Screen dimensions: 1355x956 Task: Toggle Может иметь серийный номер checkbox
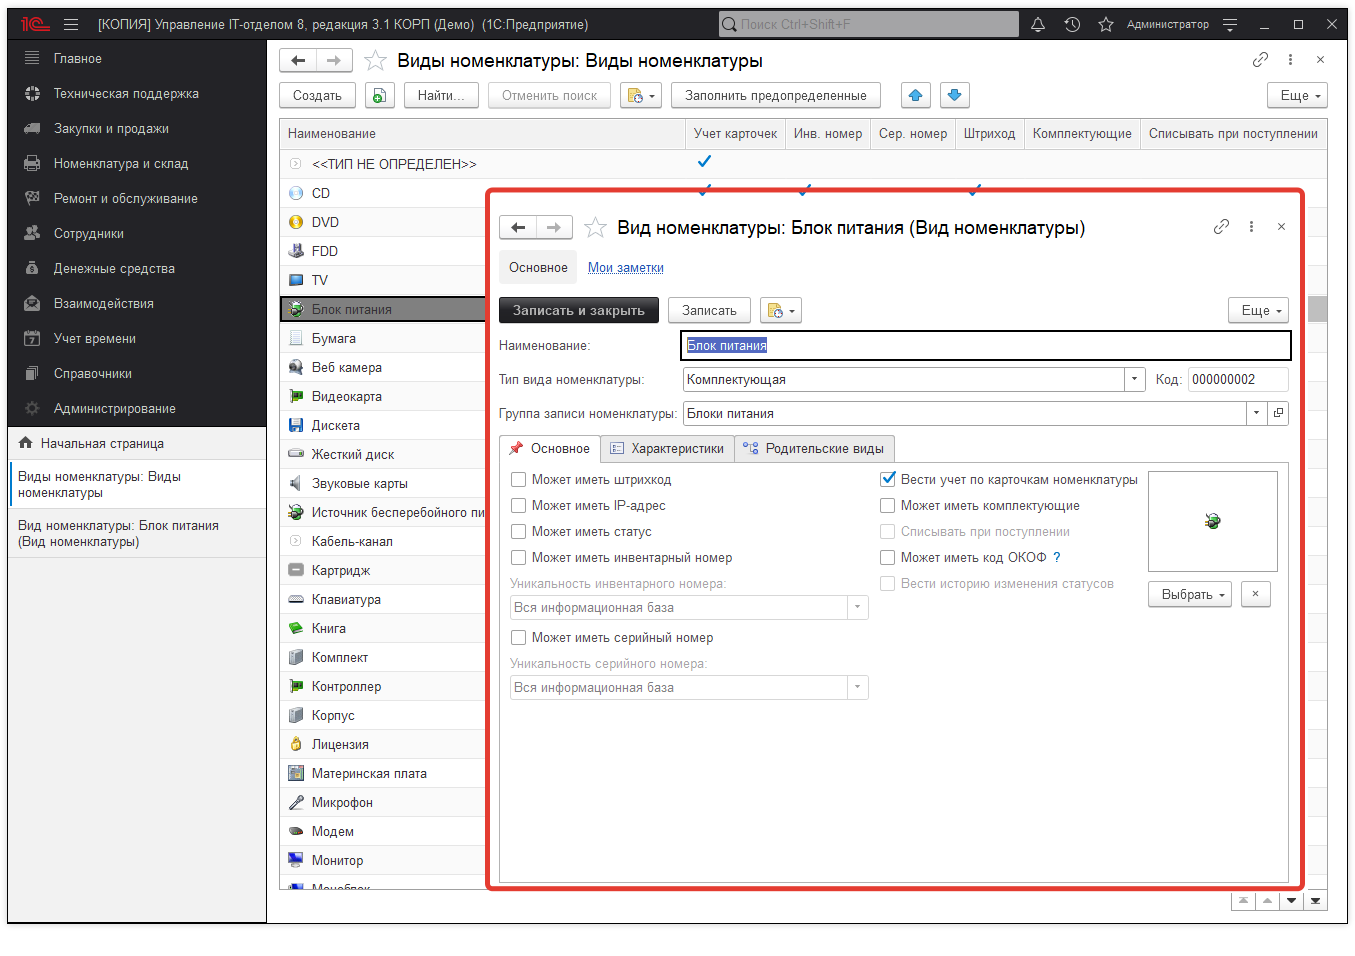[518, 638]
